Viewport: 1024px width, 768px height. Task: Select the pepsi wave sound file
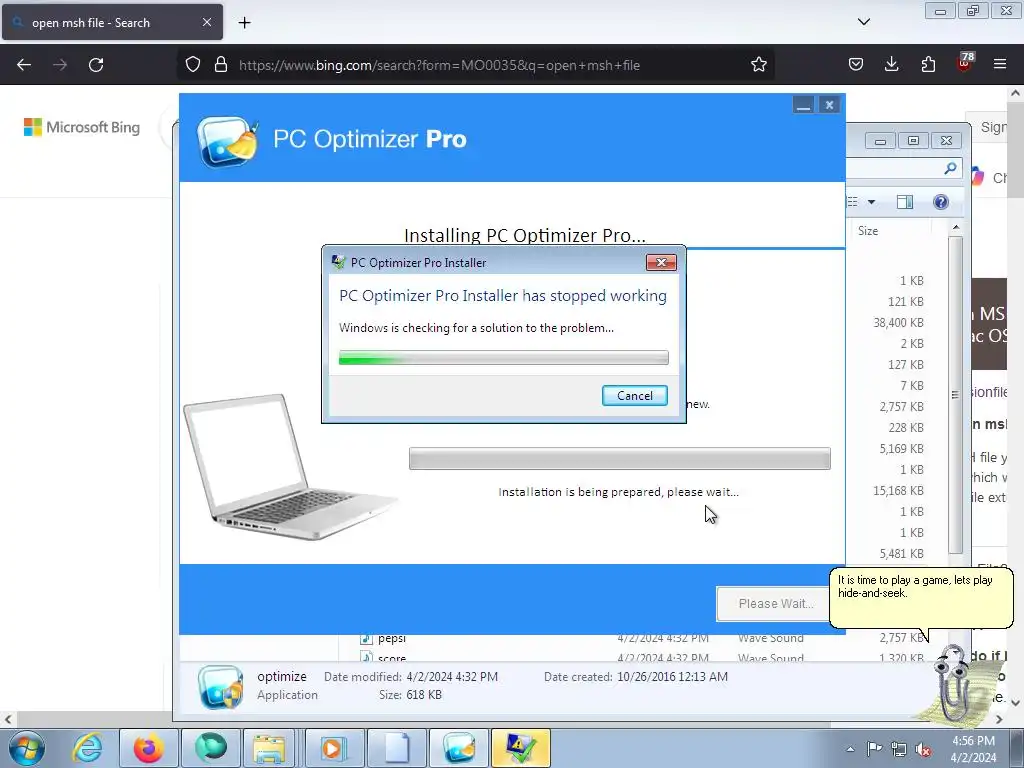click(x=392, y=639)
